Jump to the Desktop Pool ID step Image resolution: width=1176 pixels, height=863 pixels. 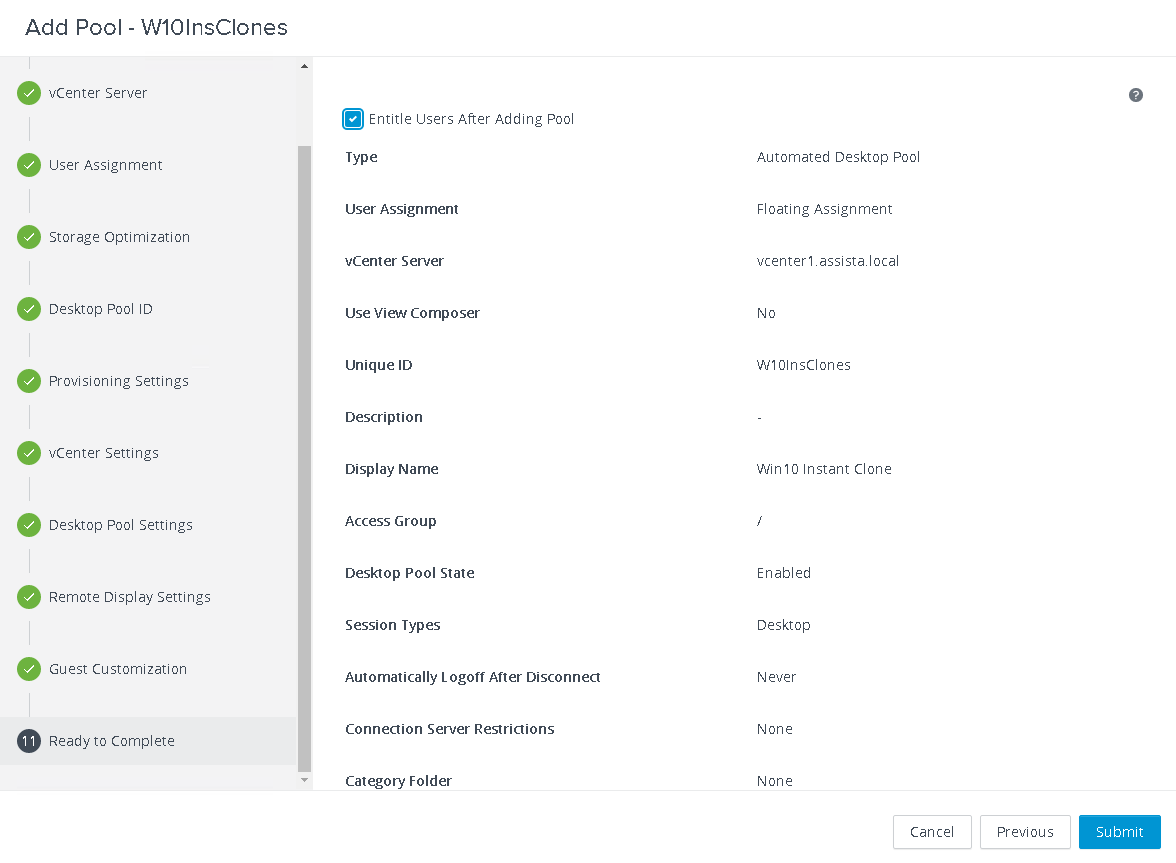[x=100, y=309]
